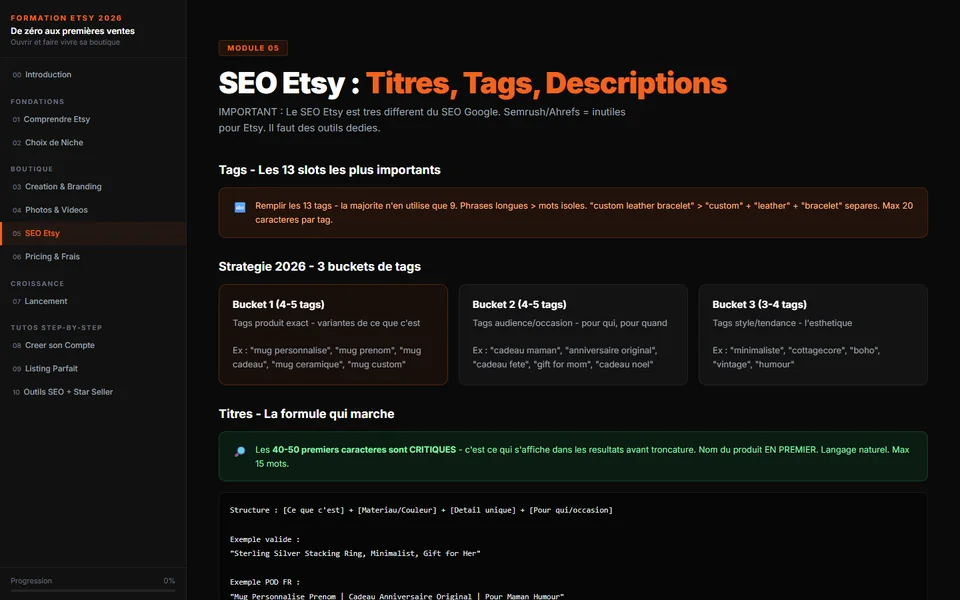The image size is (960, 600).
Task: Click 'Tags audience/occasion' description
Action: (x=569, y=323)
